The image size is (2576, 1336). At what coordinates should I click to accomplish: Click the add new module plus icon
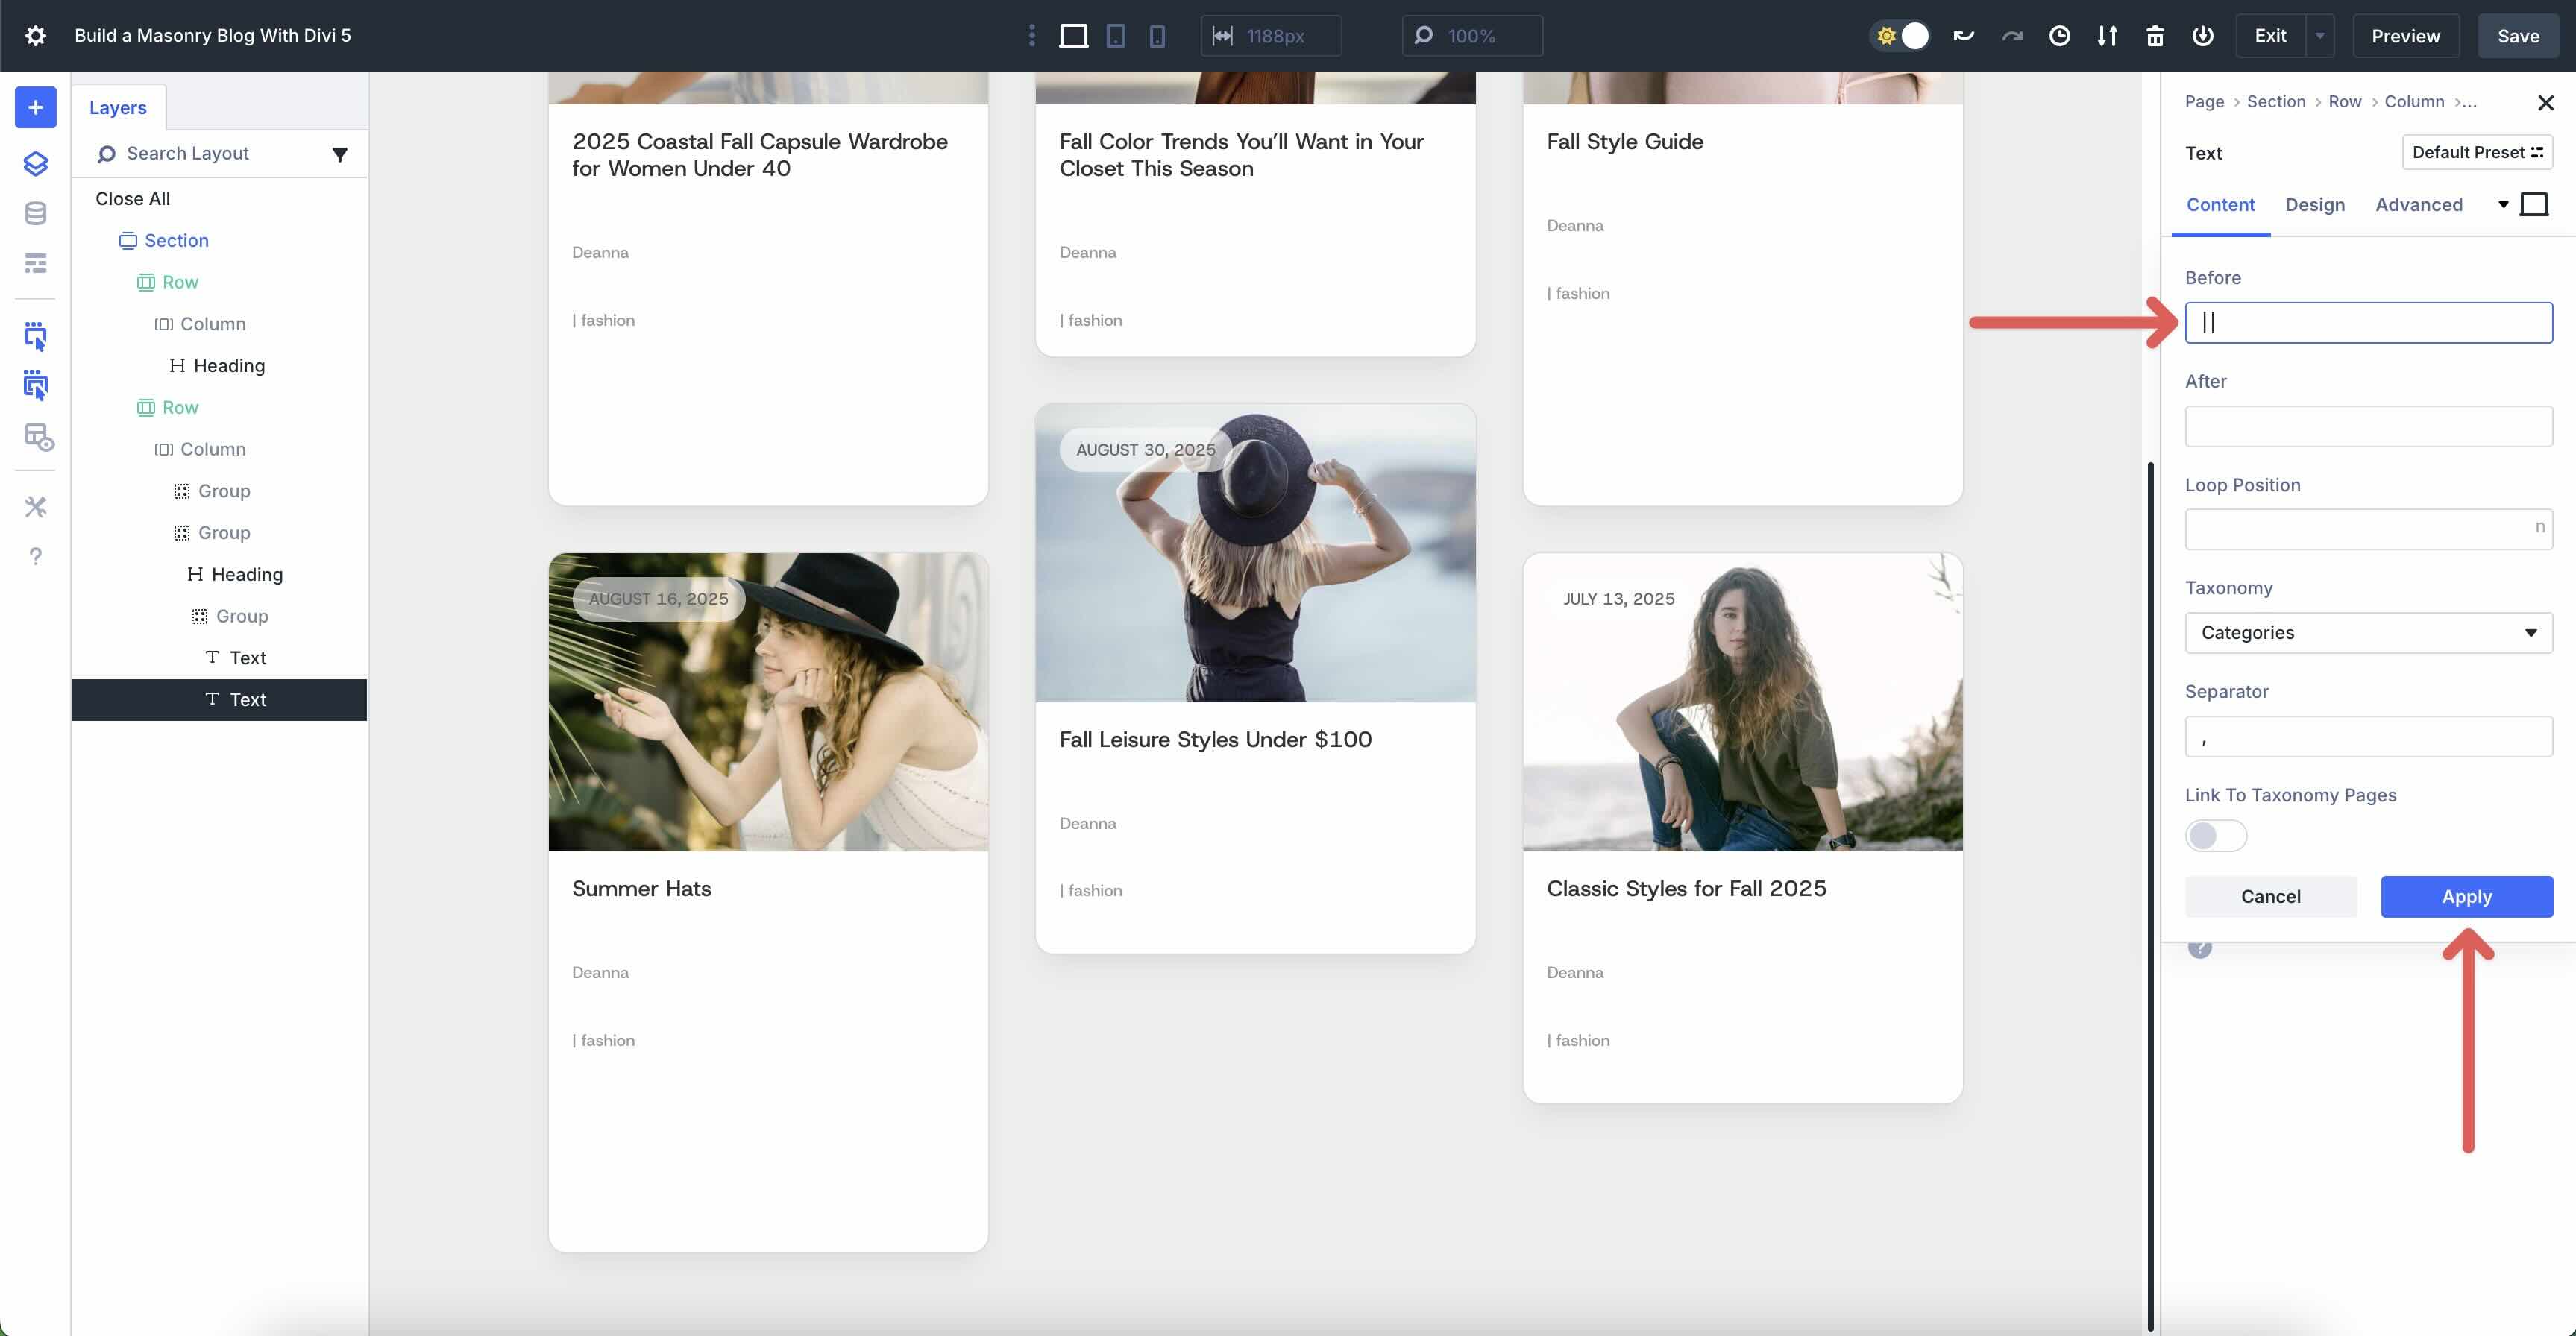[x=35, y=107]
